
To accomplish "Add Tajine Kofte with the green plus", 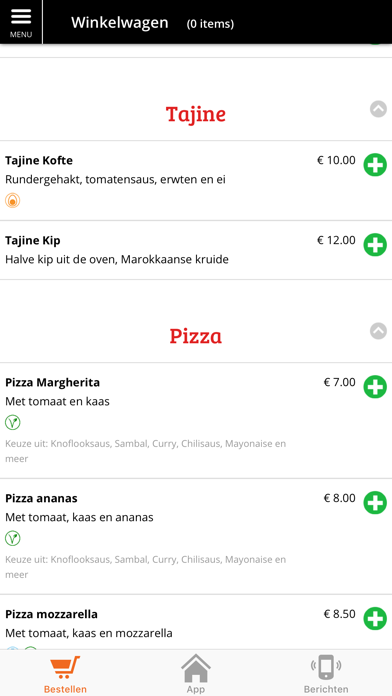I will 375,165.
